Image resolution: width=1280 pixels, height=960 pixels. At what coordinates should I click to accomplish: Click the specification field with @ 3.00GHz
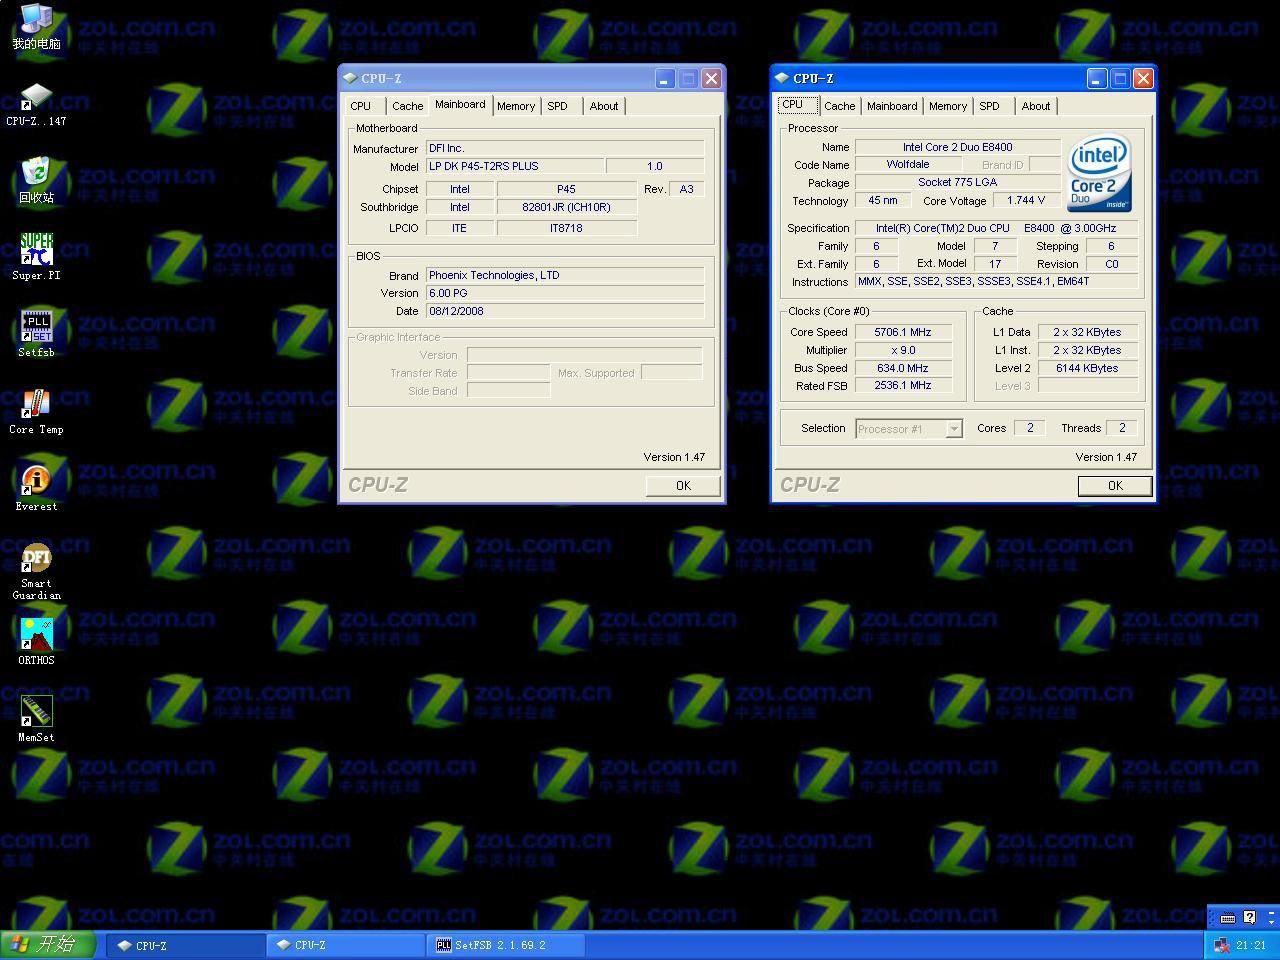click(996, 228)
